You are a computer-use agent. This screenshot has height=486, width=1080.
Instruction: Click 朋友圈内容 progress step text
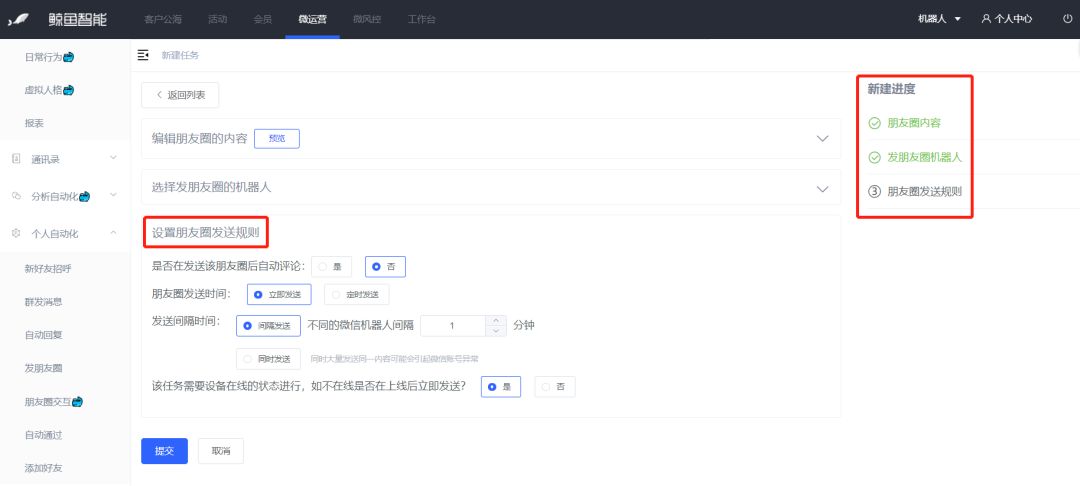click(x=914, y=123)
